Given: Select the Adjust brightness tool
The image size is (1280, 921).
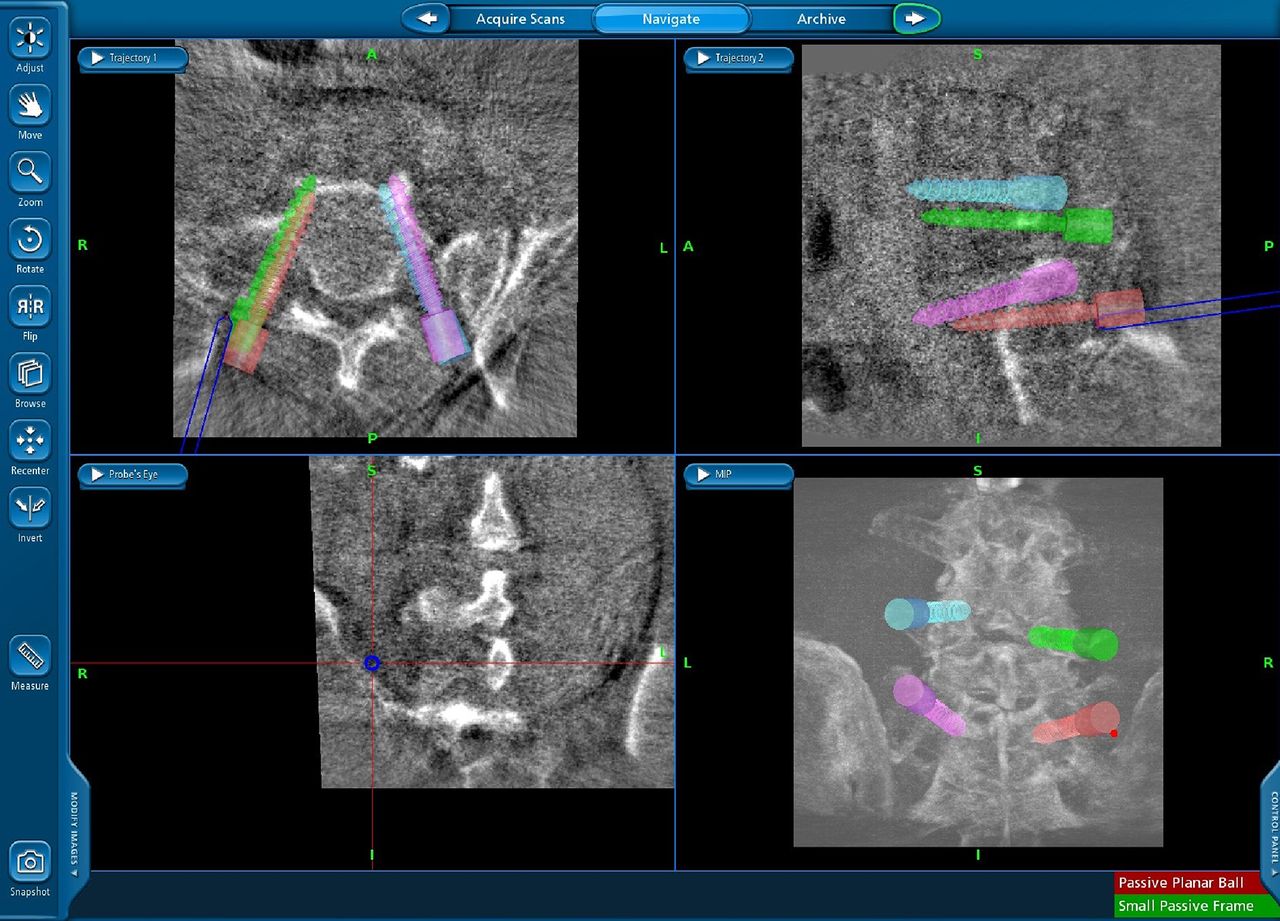Looking at the screenshot, I should click(30, 39).
